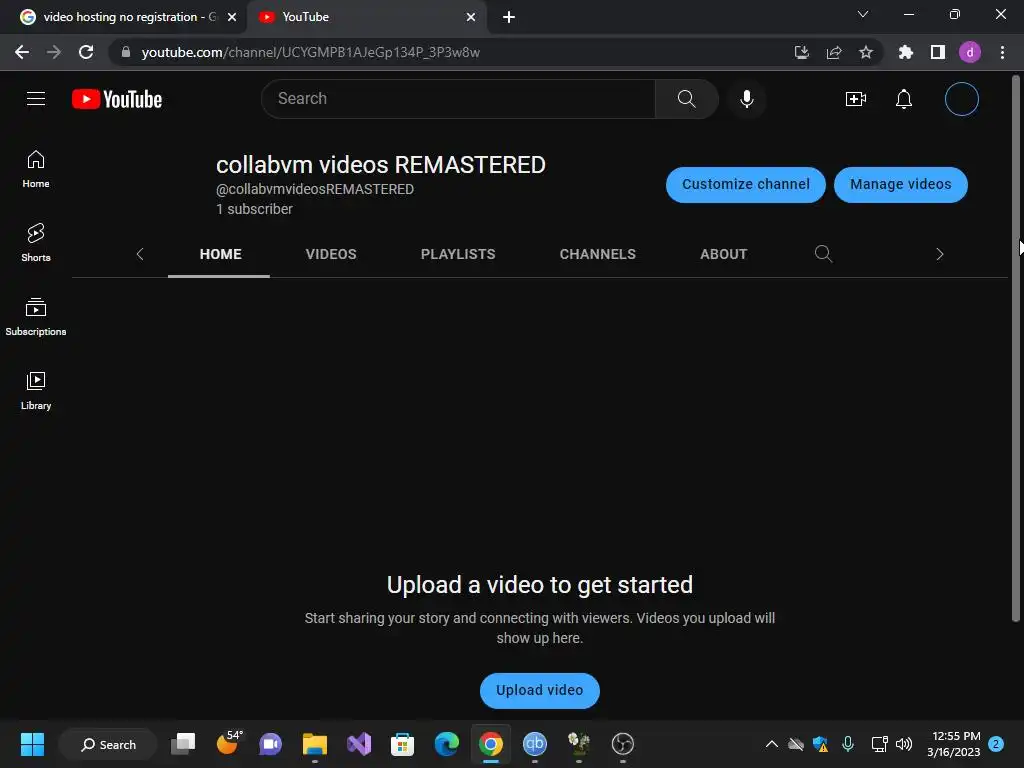Image resolution: width=1024 pixels, height=768 pixels.
Task: Open the account avatar menu in YouTube
Action: (x=961, y=99)
